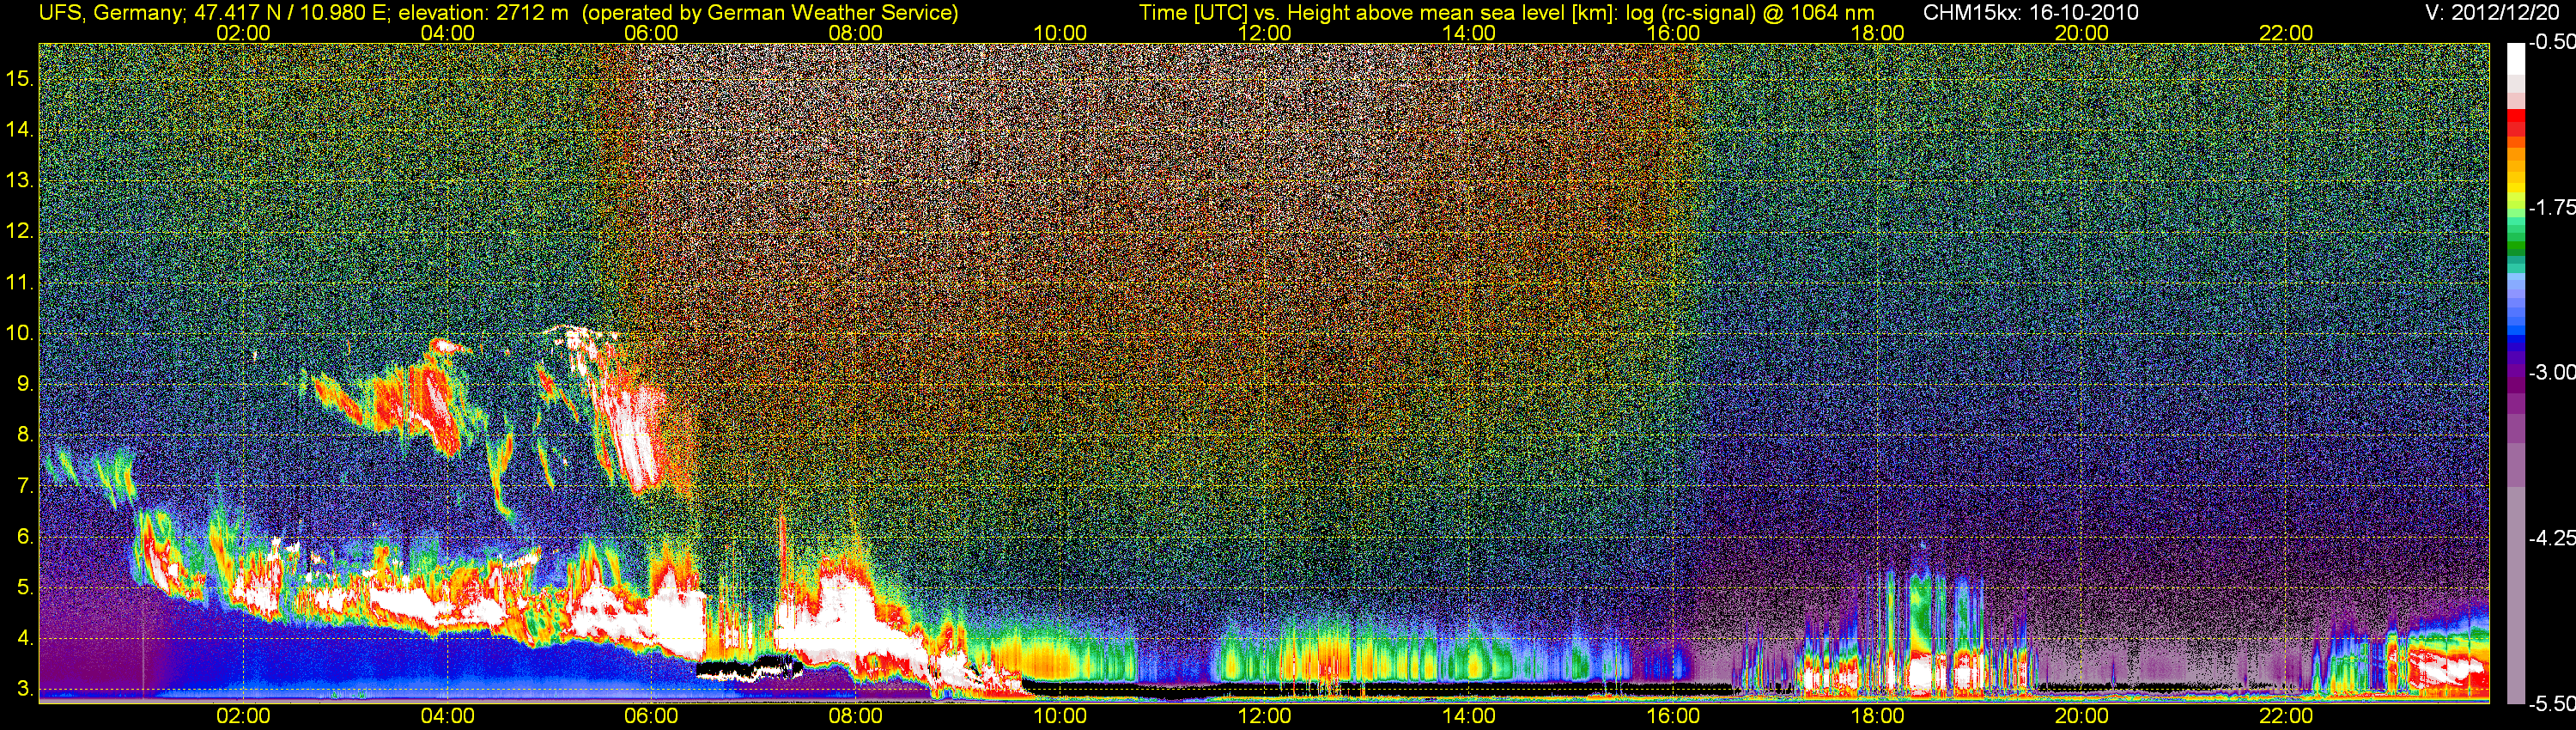This screenshot has height=730, width=2576.
Task: Click the '20:00' label on the upper time axis
Action: click(2082, 33)
